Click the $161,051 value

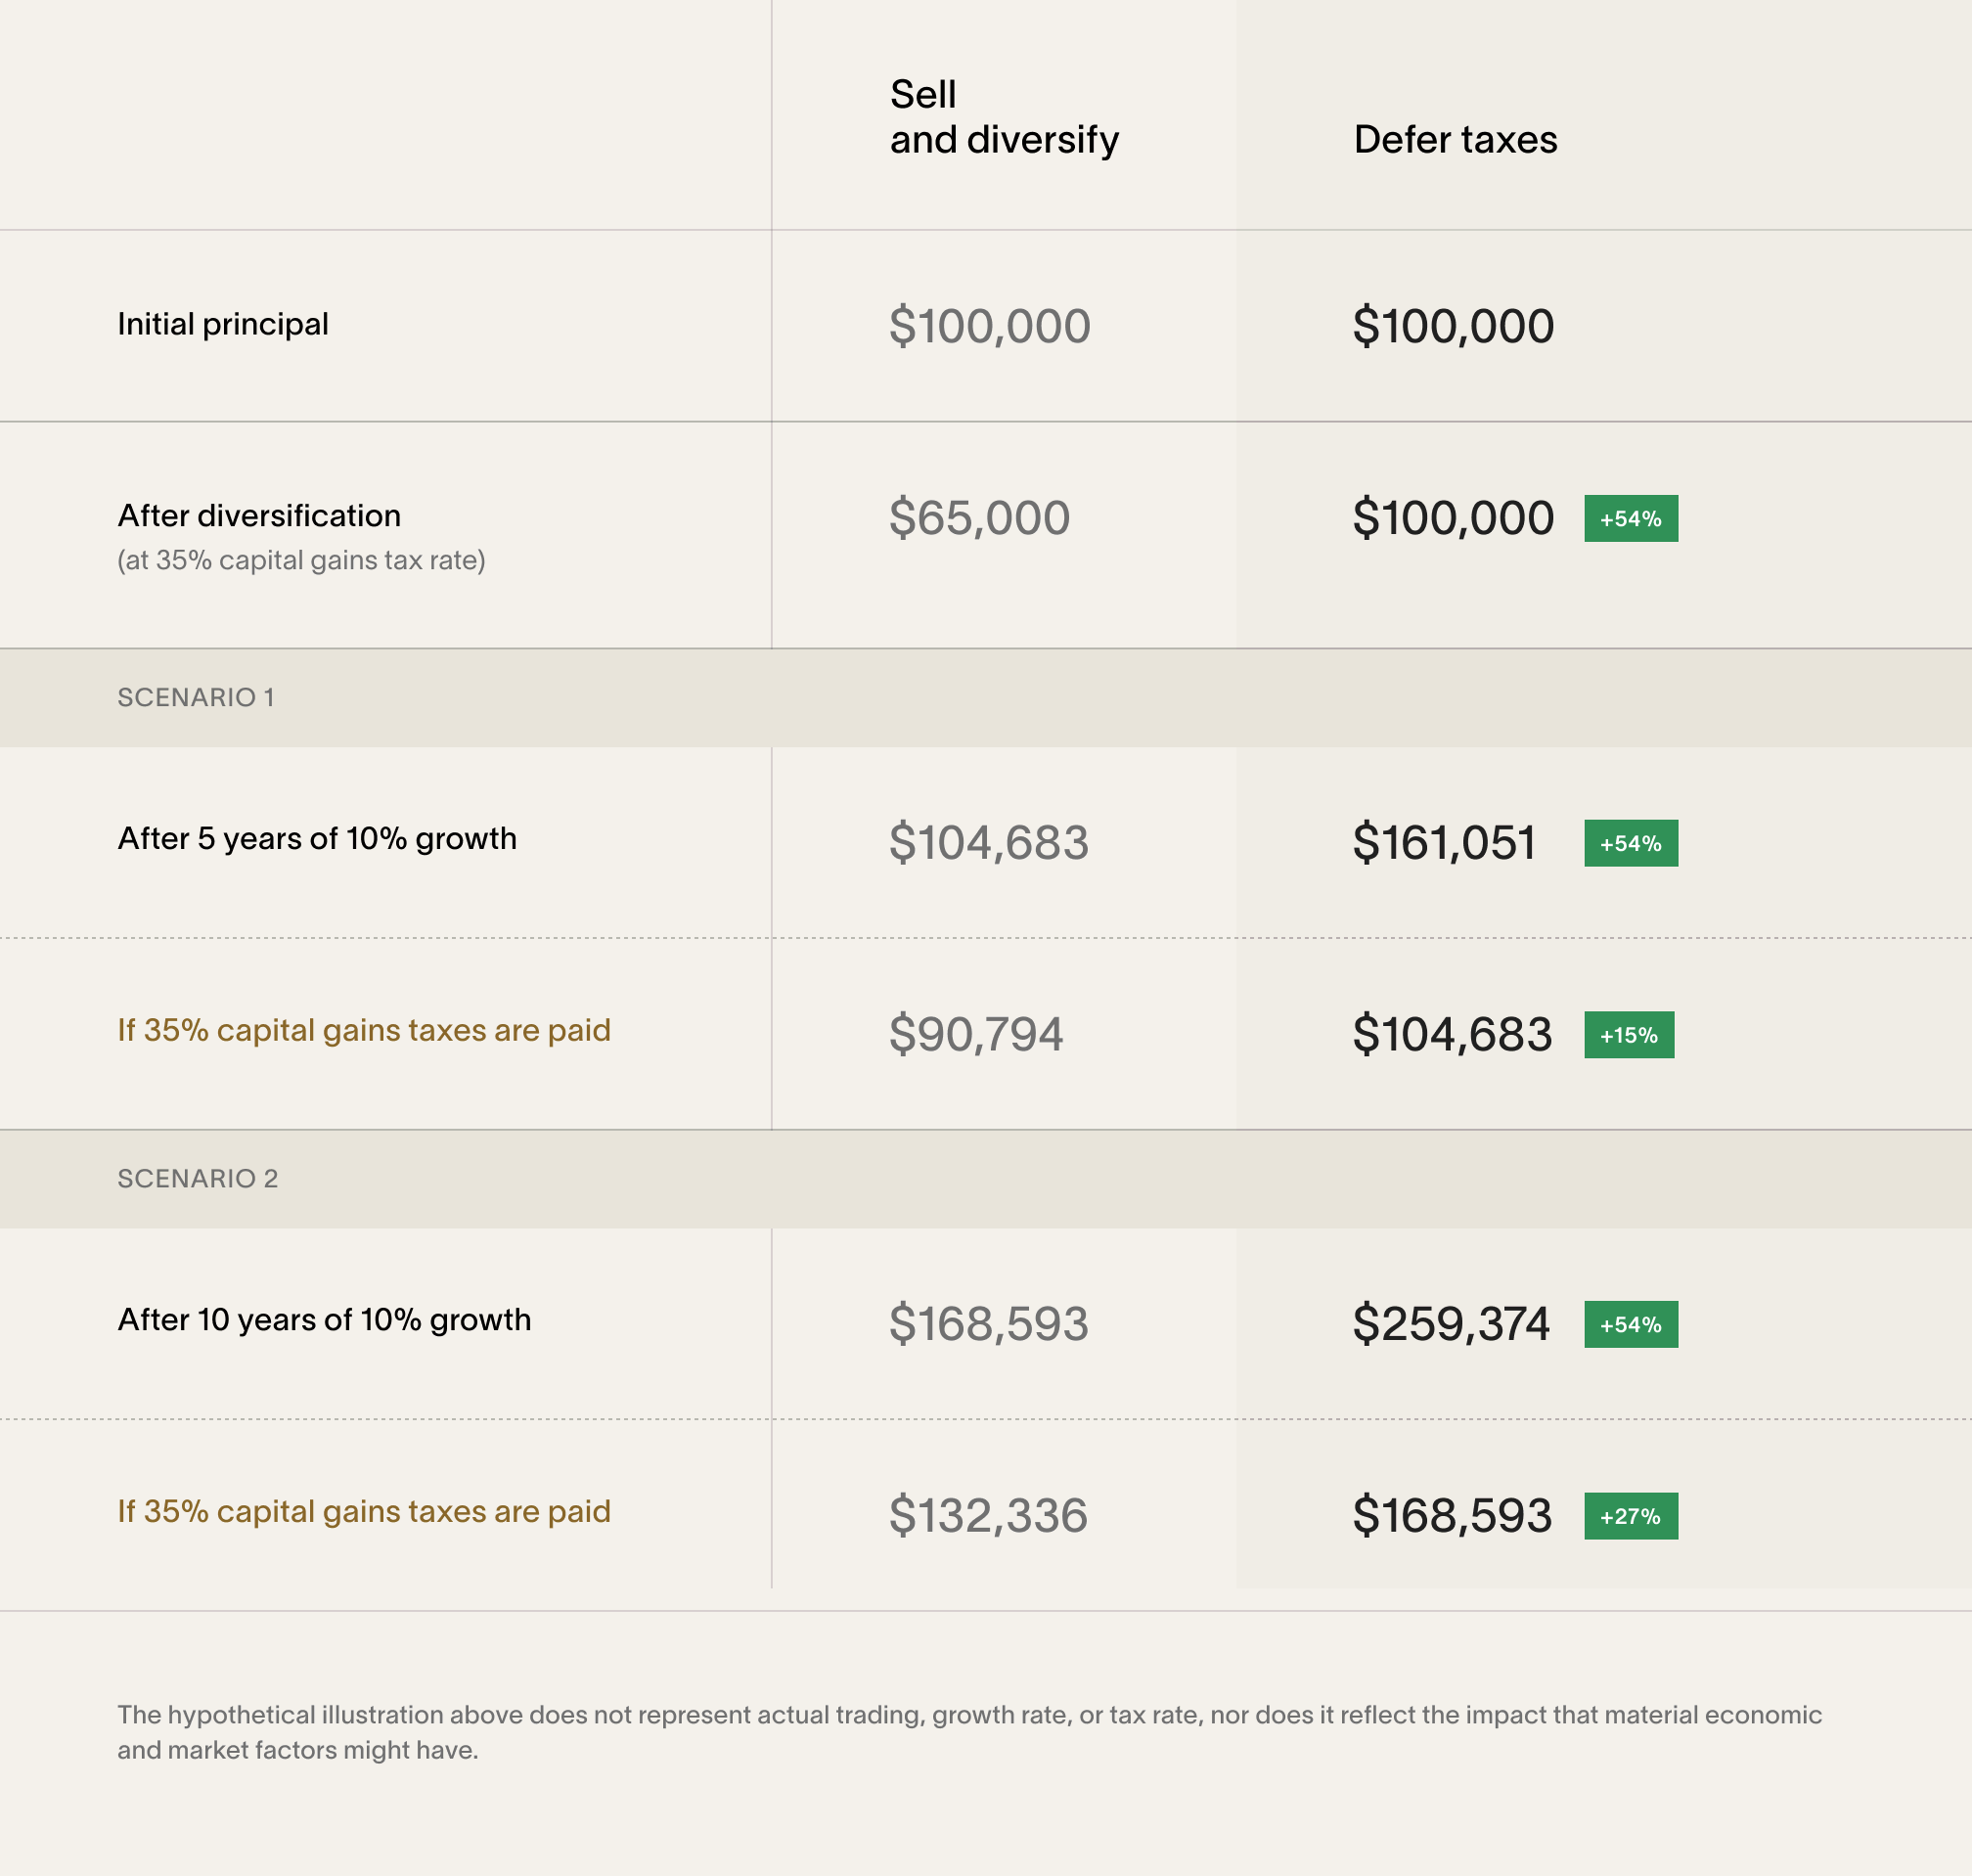coord(1443,843)
